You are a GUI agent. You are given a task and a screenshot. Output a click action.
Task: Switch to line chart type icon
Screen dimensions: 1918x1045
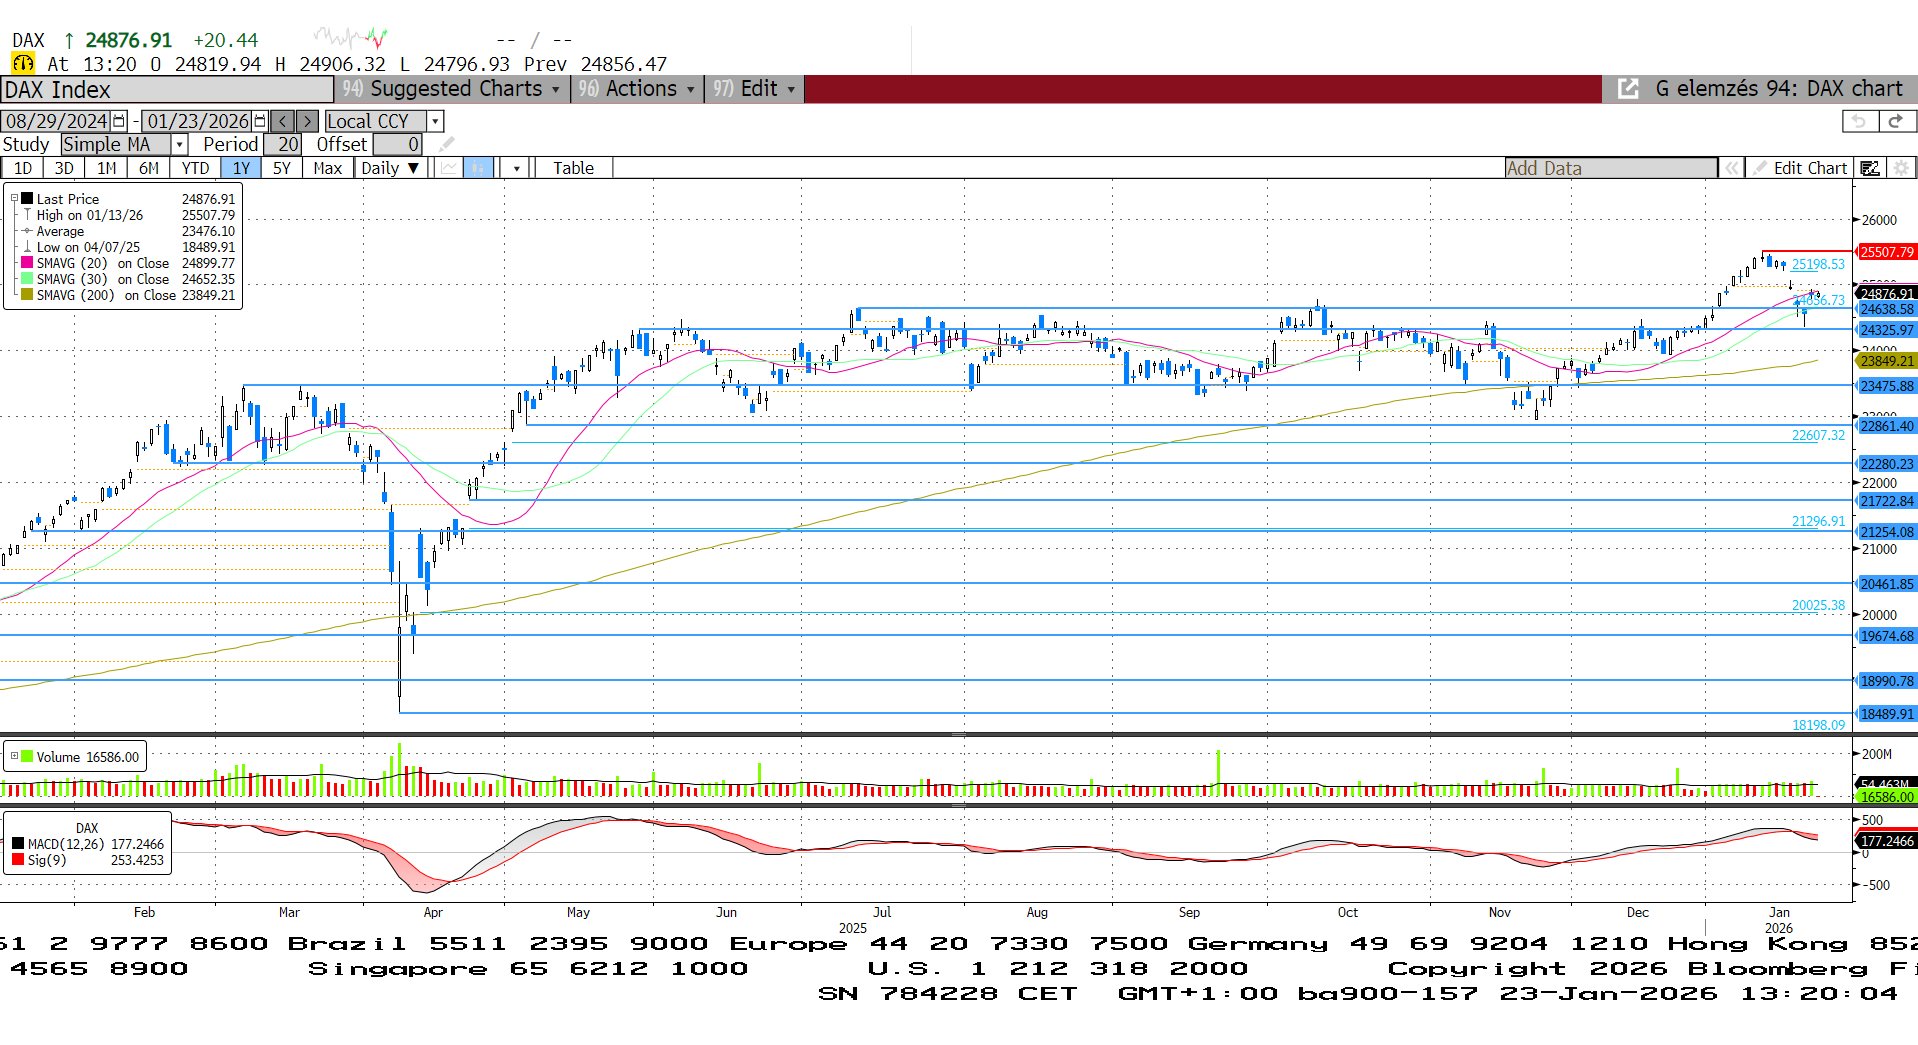[x=449, y=168]
